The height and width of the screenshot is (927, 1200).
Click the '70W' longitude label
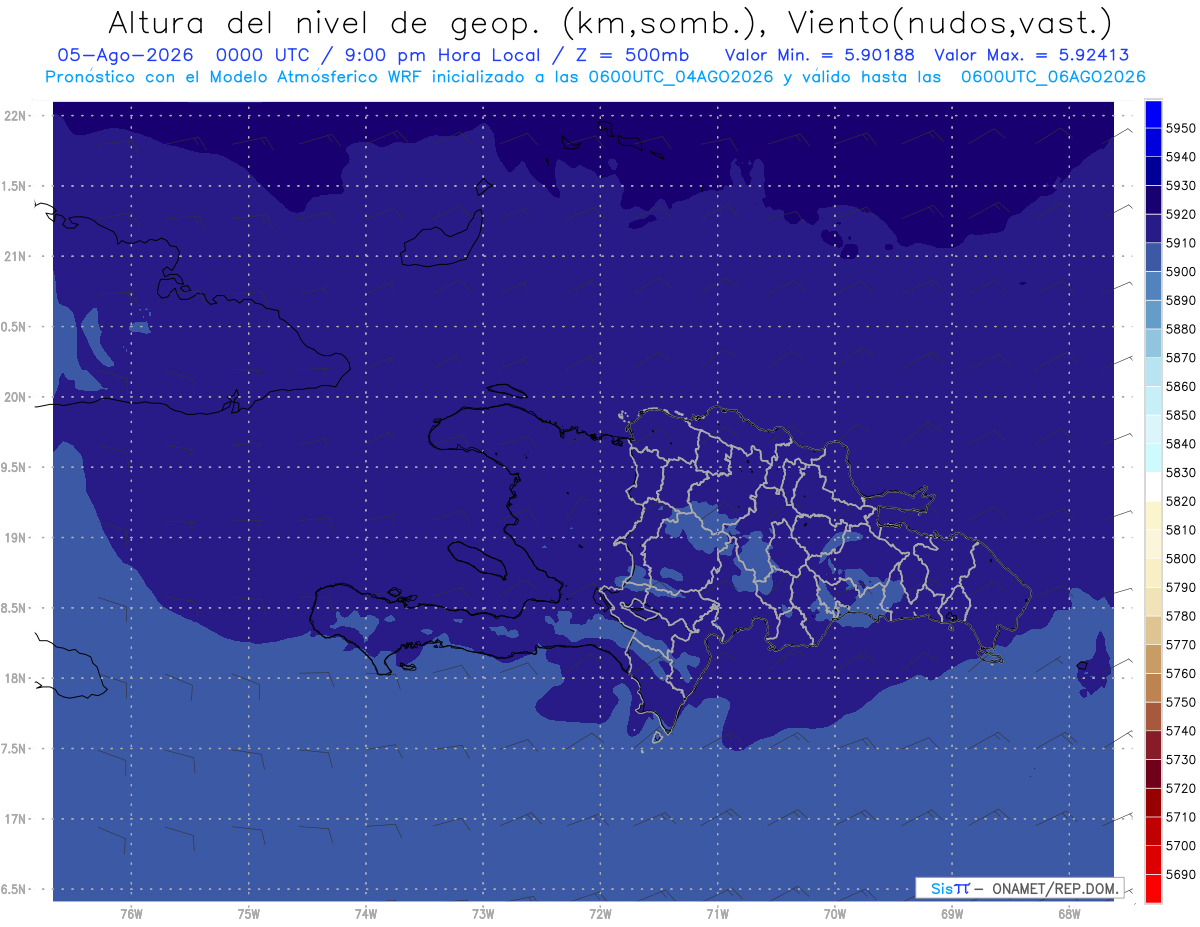coord(835,914)
